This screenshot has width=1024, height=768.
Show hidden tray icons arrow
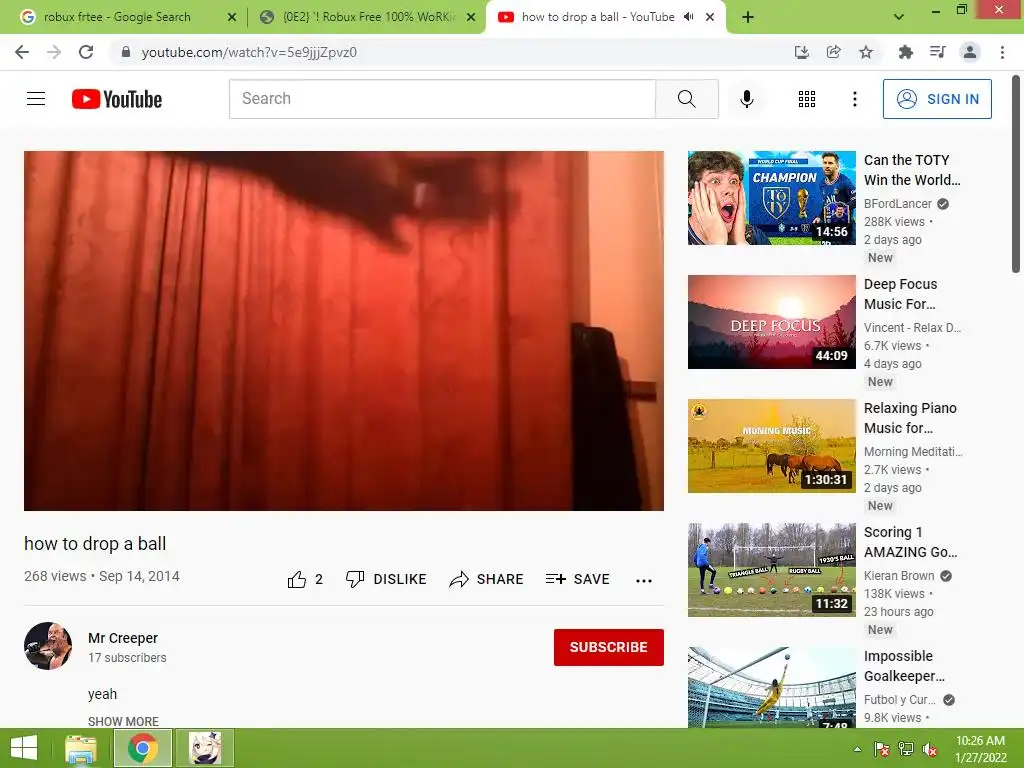tap(857, 749)
